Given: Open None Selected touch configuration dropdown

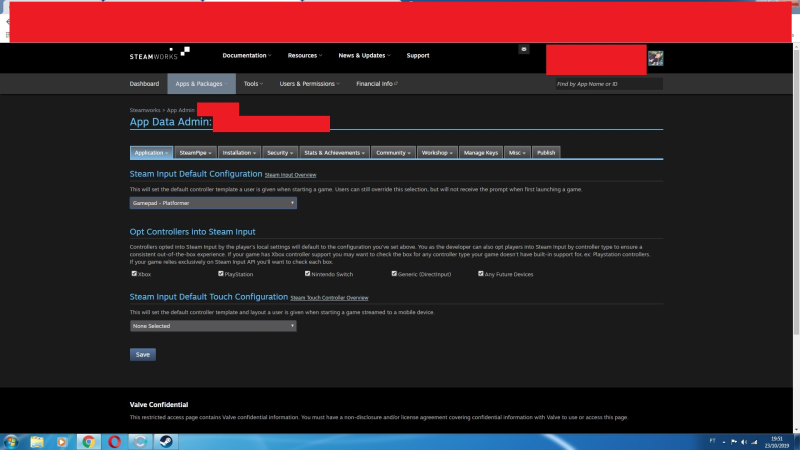Looking at the screenshot, I should (x=213, y=326).
